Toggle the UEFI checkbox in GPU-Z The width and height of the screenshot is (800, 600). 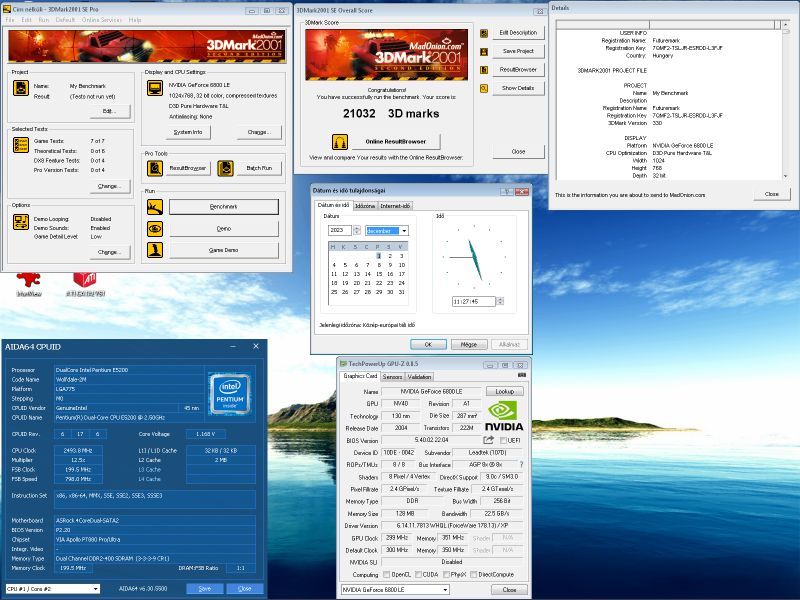click(503, 440)
